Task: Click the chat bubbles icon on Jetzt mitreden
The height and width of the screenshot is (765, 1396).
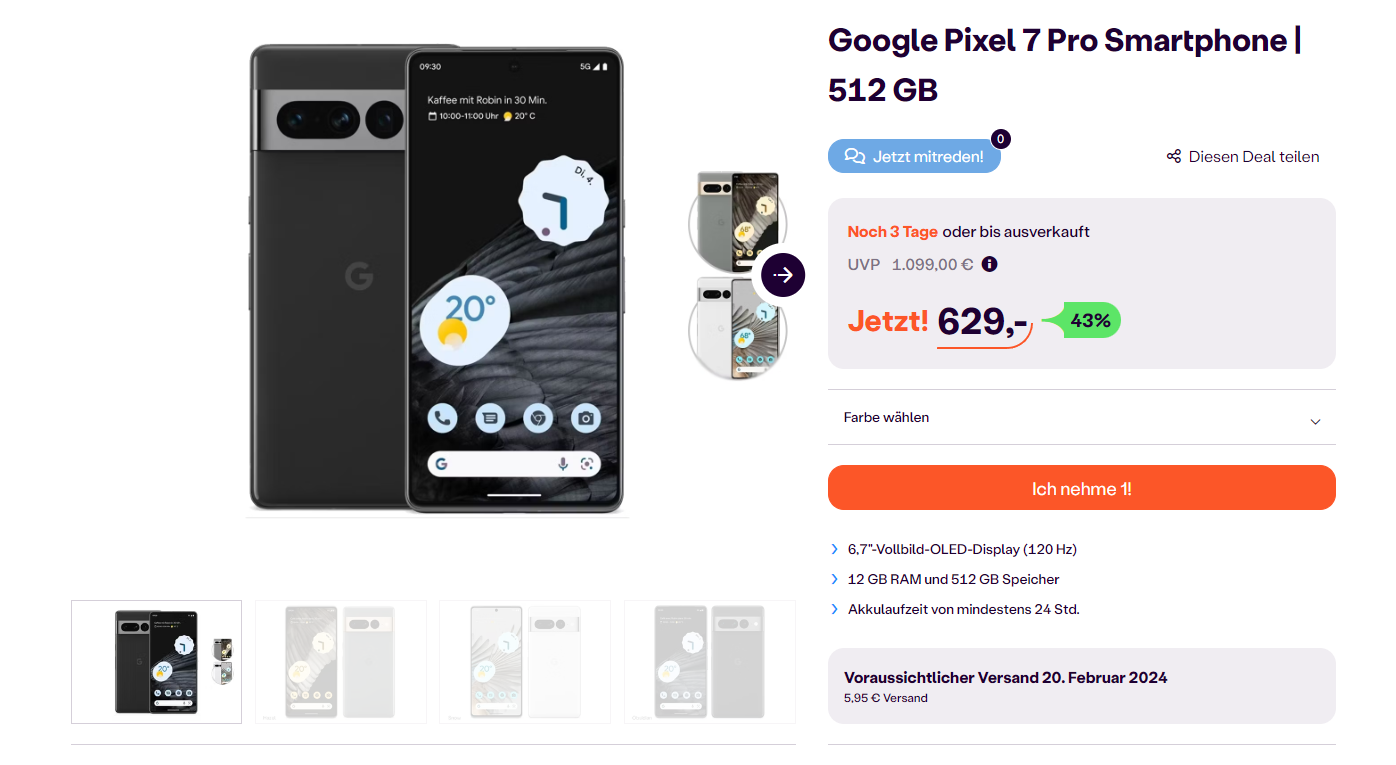Action: (x=854, y=156)
